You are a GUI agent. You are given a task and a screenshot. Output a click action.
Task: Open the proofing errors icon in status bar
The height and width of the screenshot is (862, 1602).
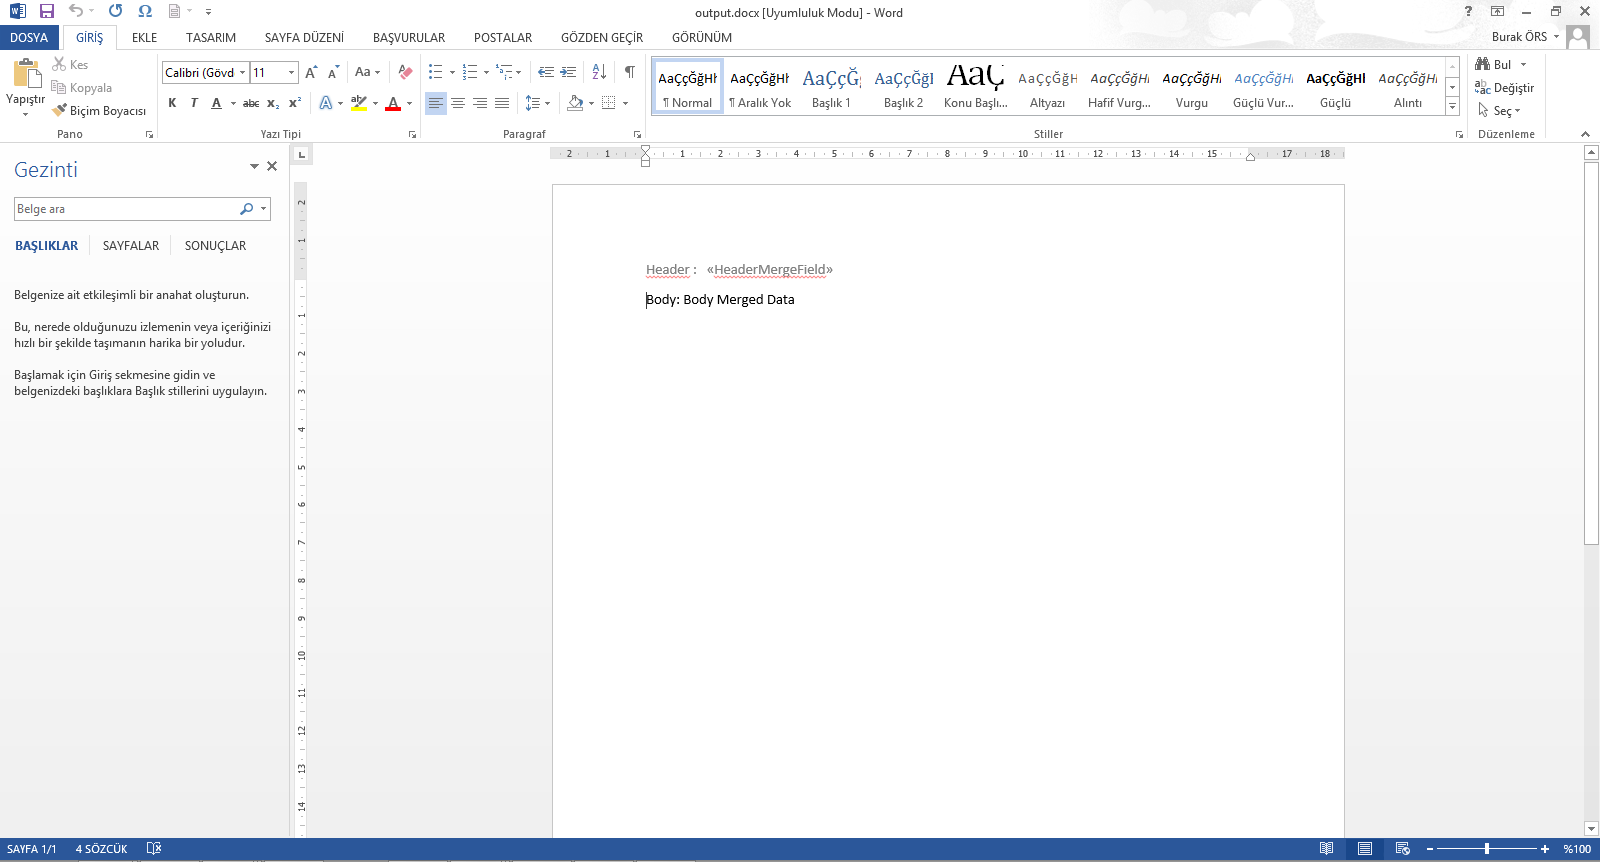(154, 849)
